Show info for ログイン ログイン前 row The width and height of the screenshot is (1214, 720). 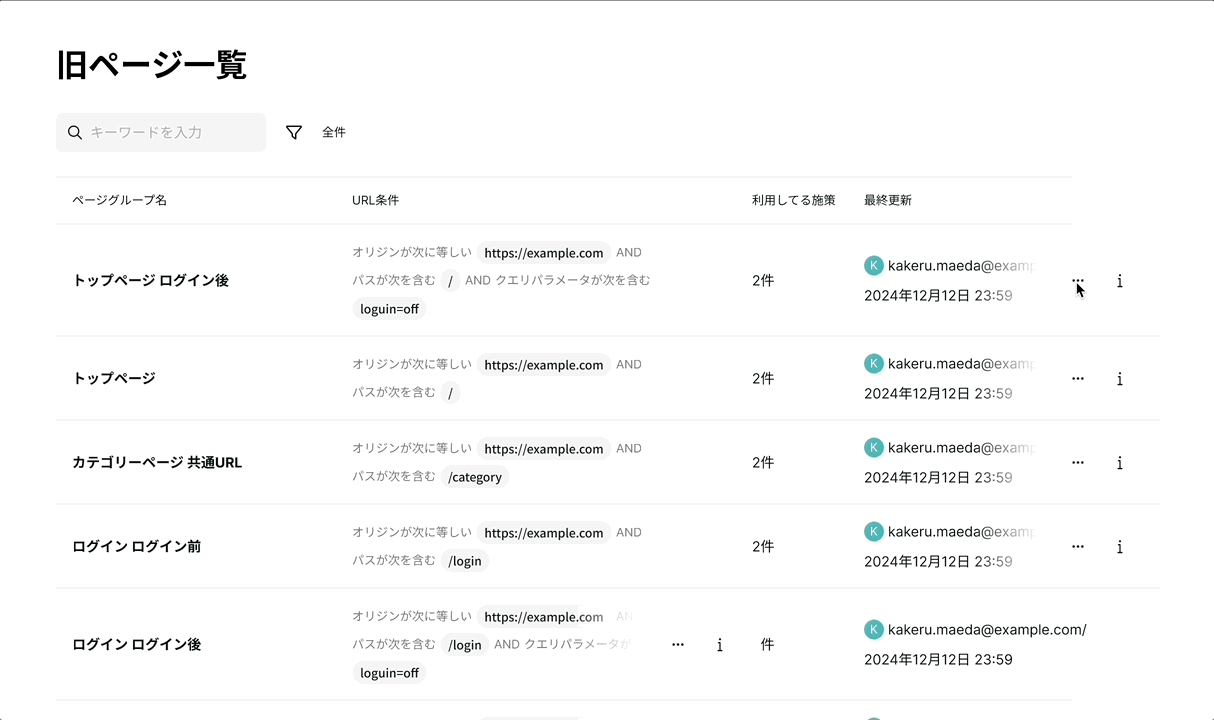[1120, 547]
